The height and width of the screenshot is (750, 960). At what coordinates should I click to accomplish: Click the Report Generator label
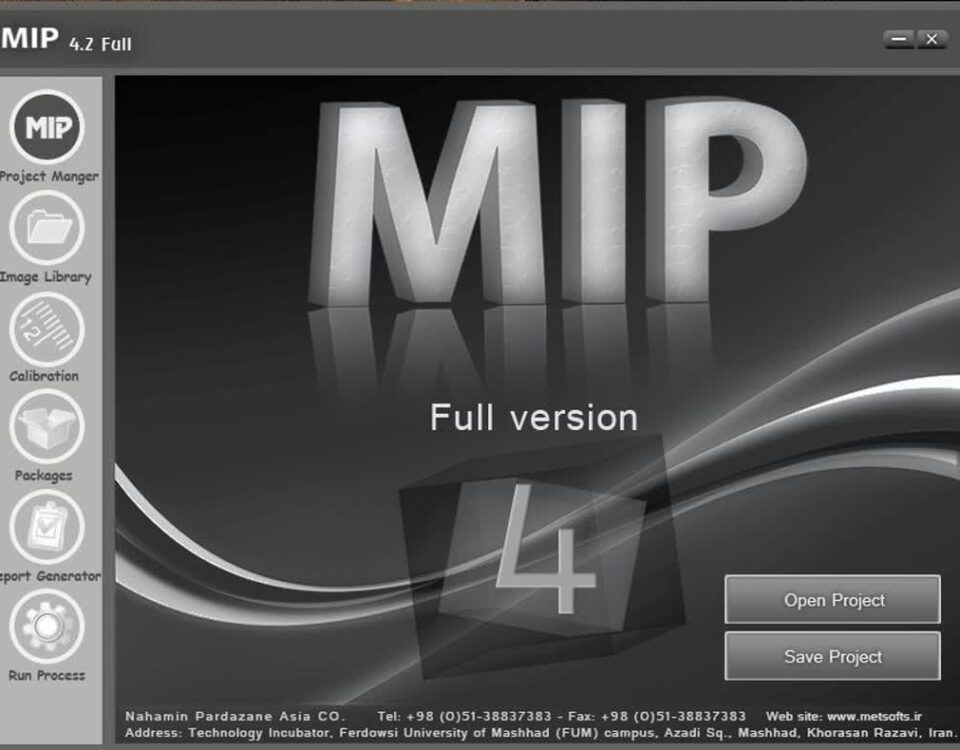click(50, 576)
